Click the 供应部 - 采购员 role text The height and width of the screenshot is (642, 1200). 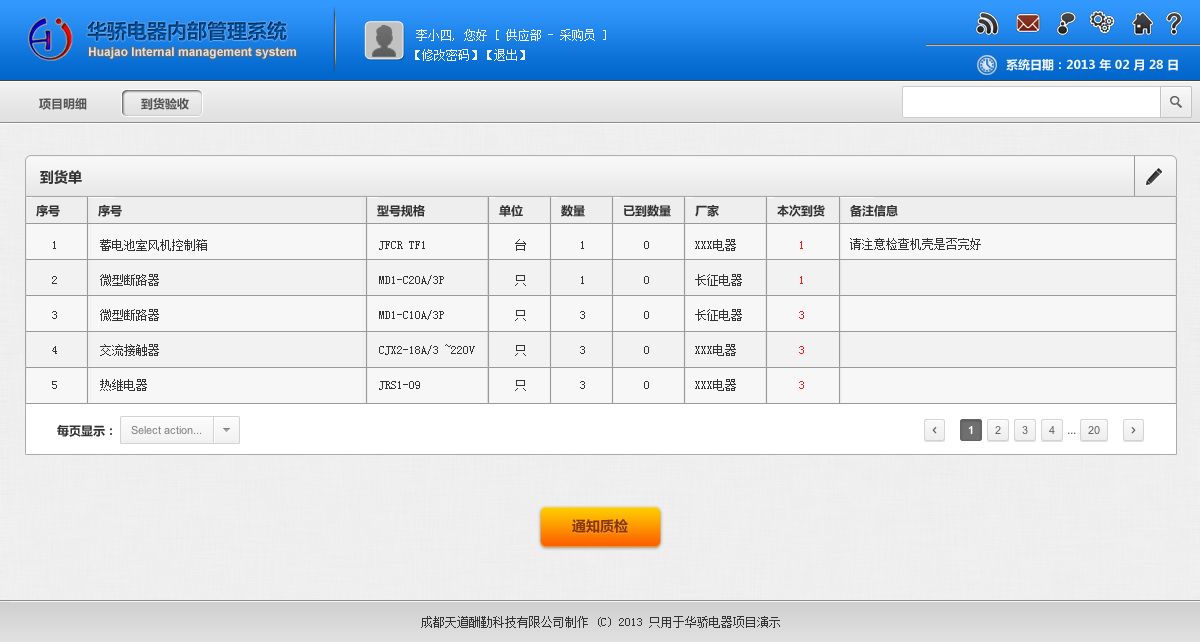(550, 35)
